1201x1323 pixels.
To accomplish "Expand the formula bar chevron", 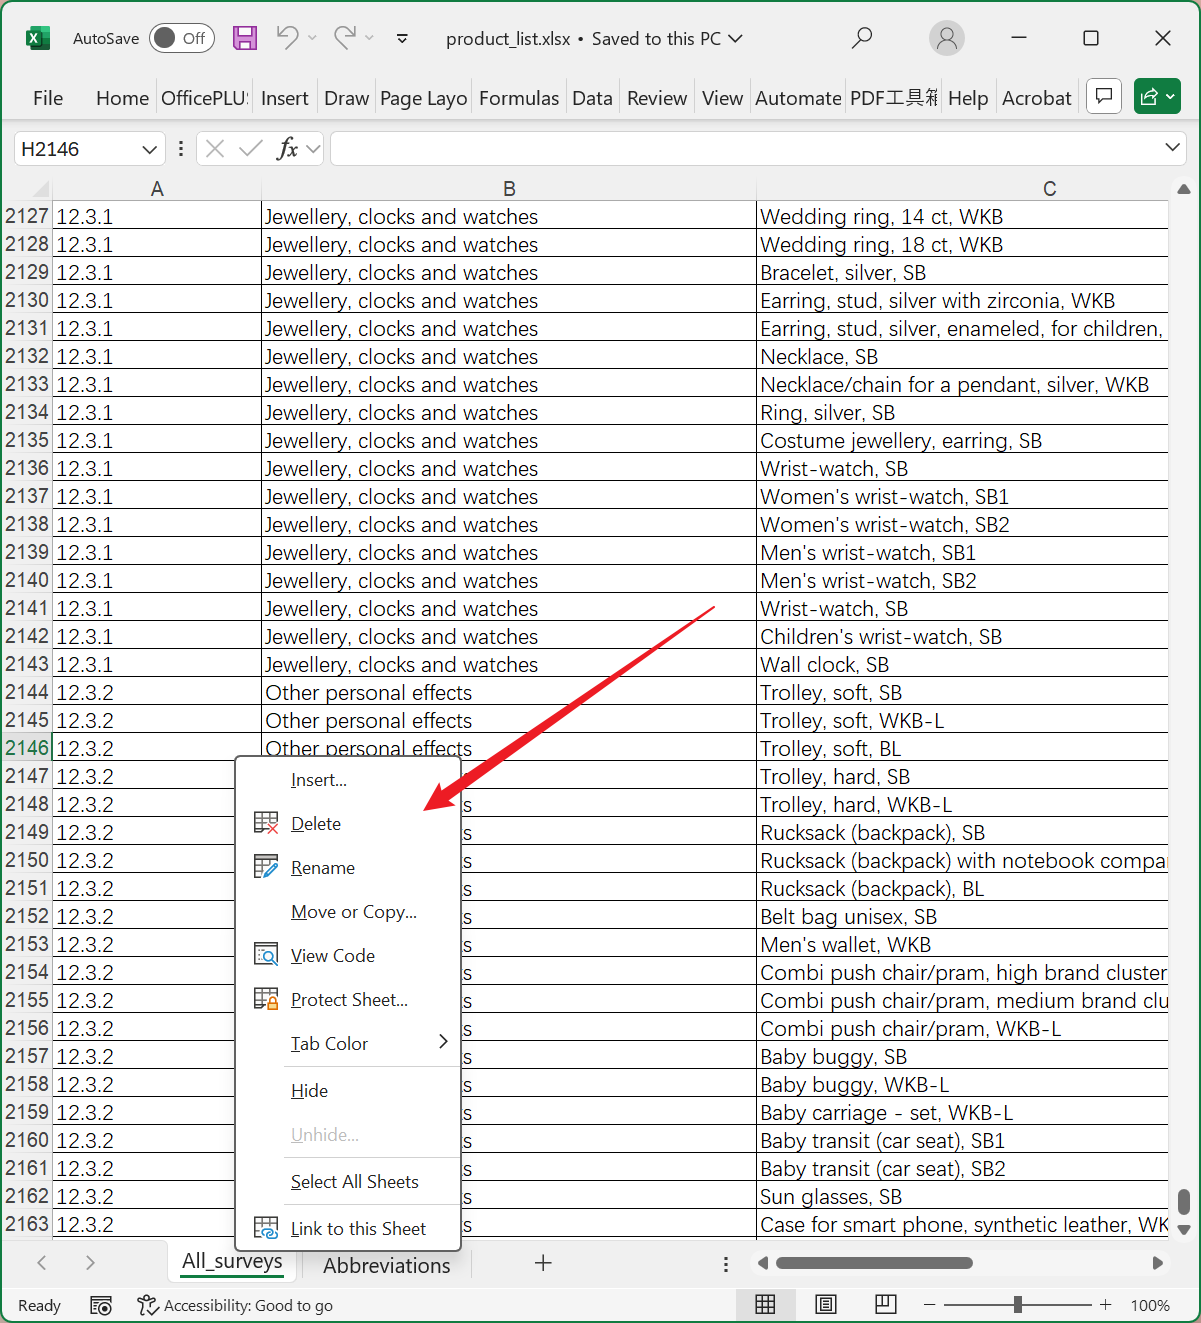I will coord(1172,148).
